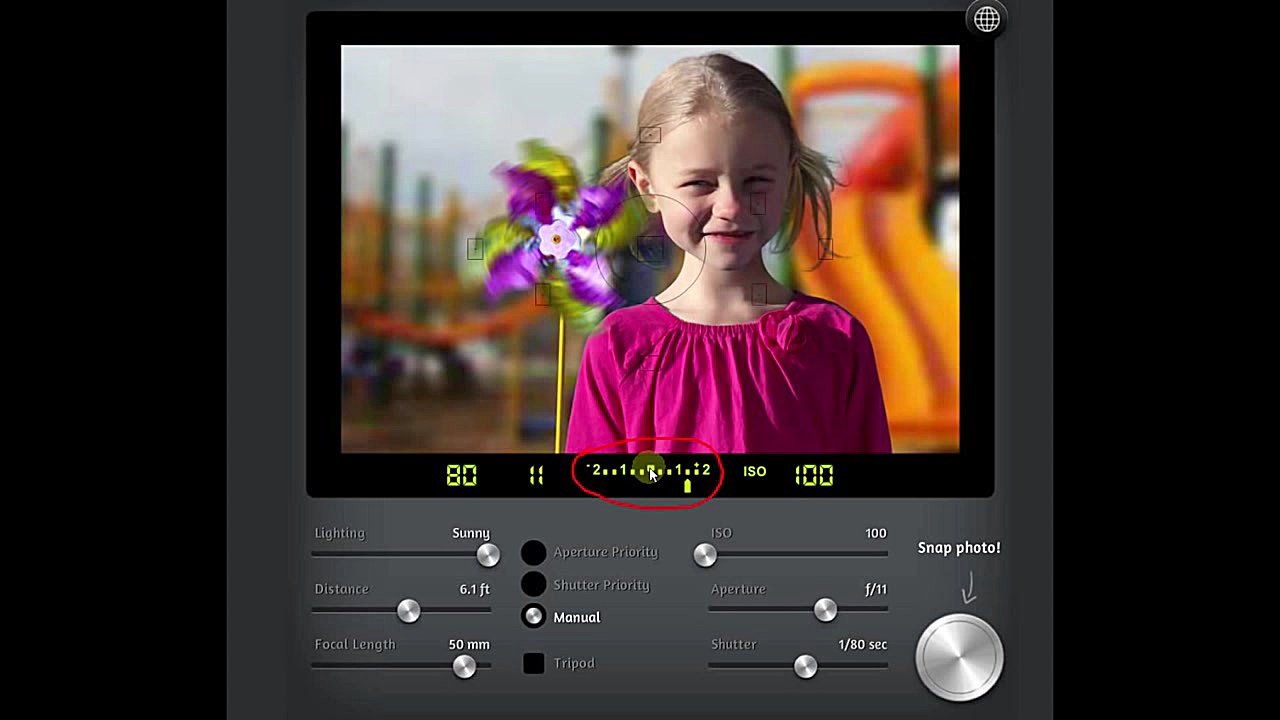
Task: Click the ISO 100 viewfinder readout
Action: [x=813, y=475]
